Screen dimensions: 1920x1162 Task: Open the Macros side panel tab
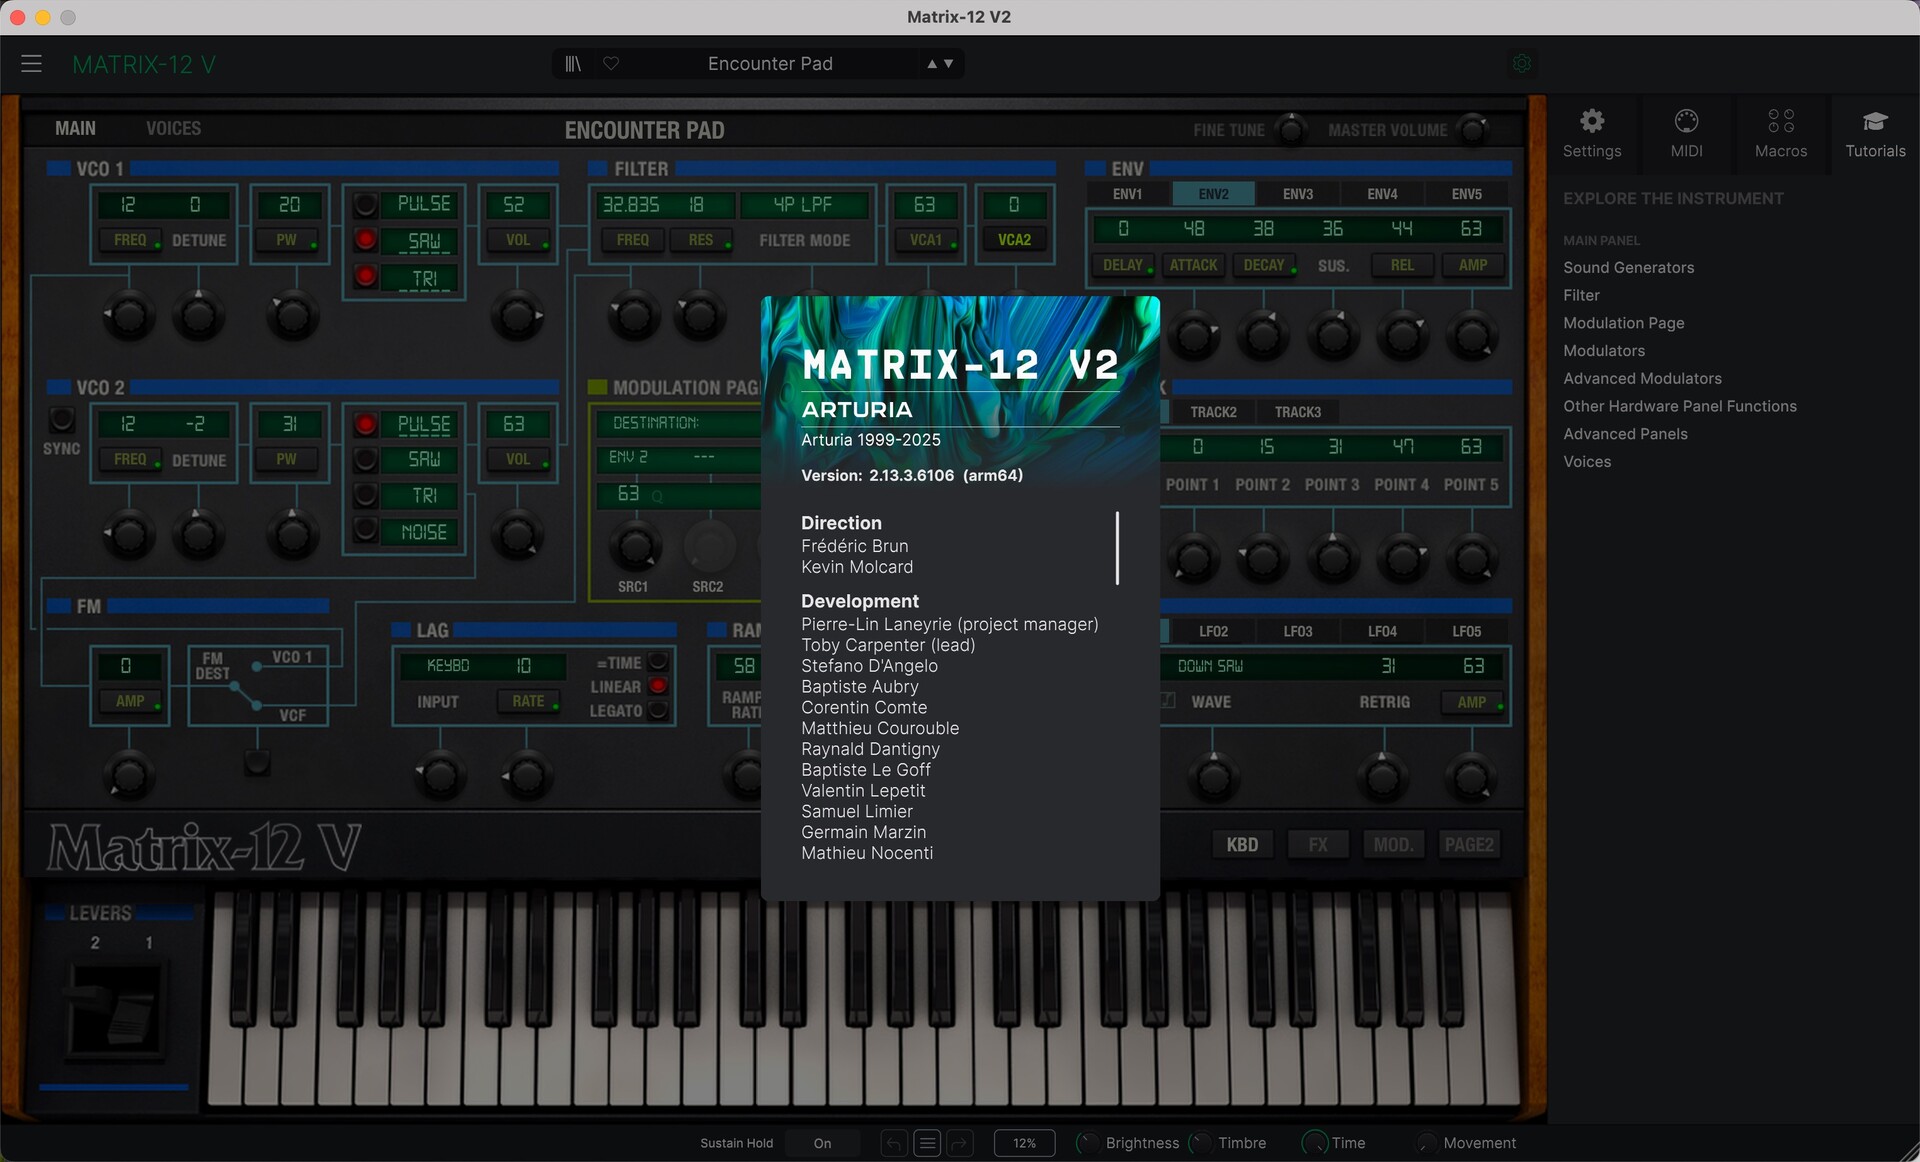pos(1781,134)
